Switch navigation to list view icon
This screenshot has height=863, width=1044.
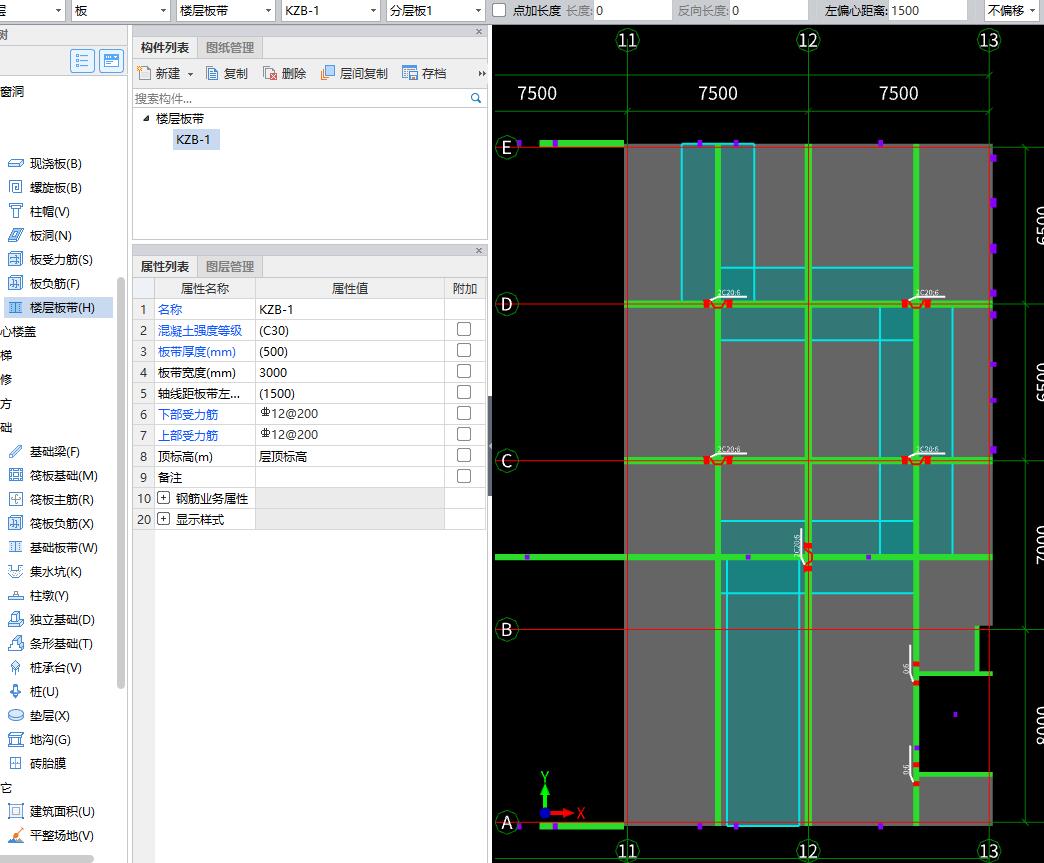click(83, 61)
